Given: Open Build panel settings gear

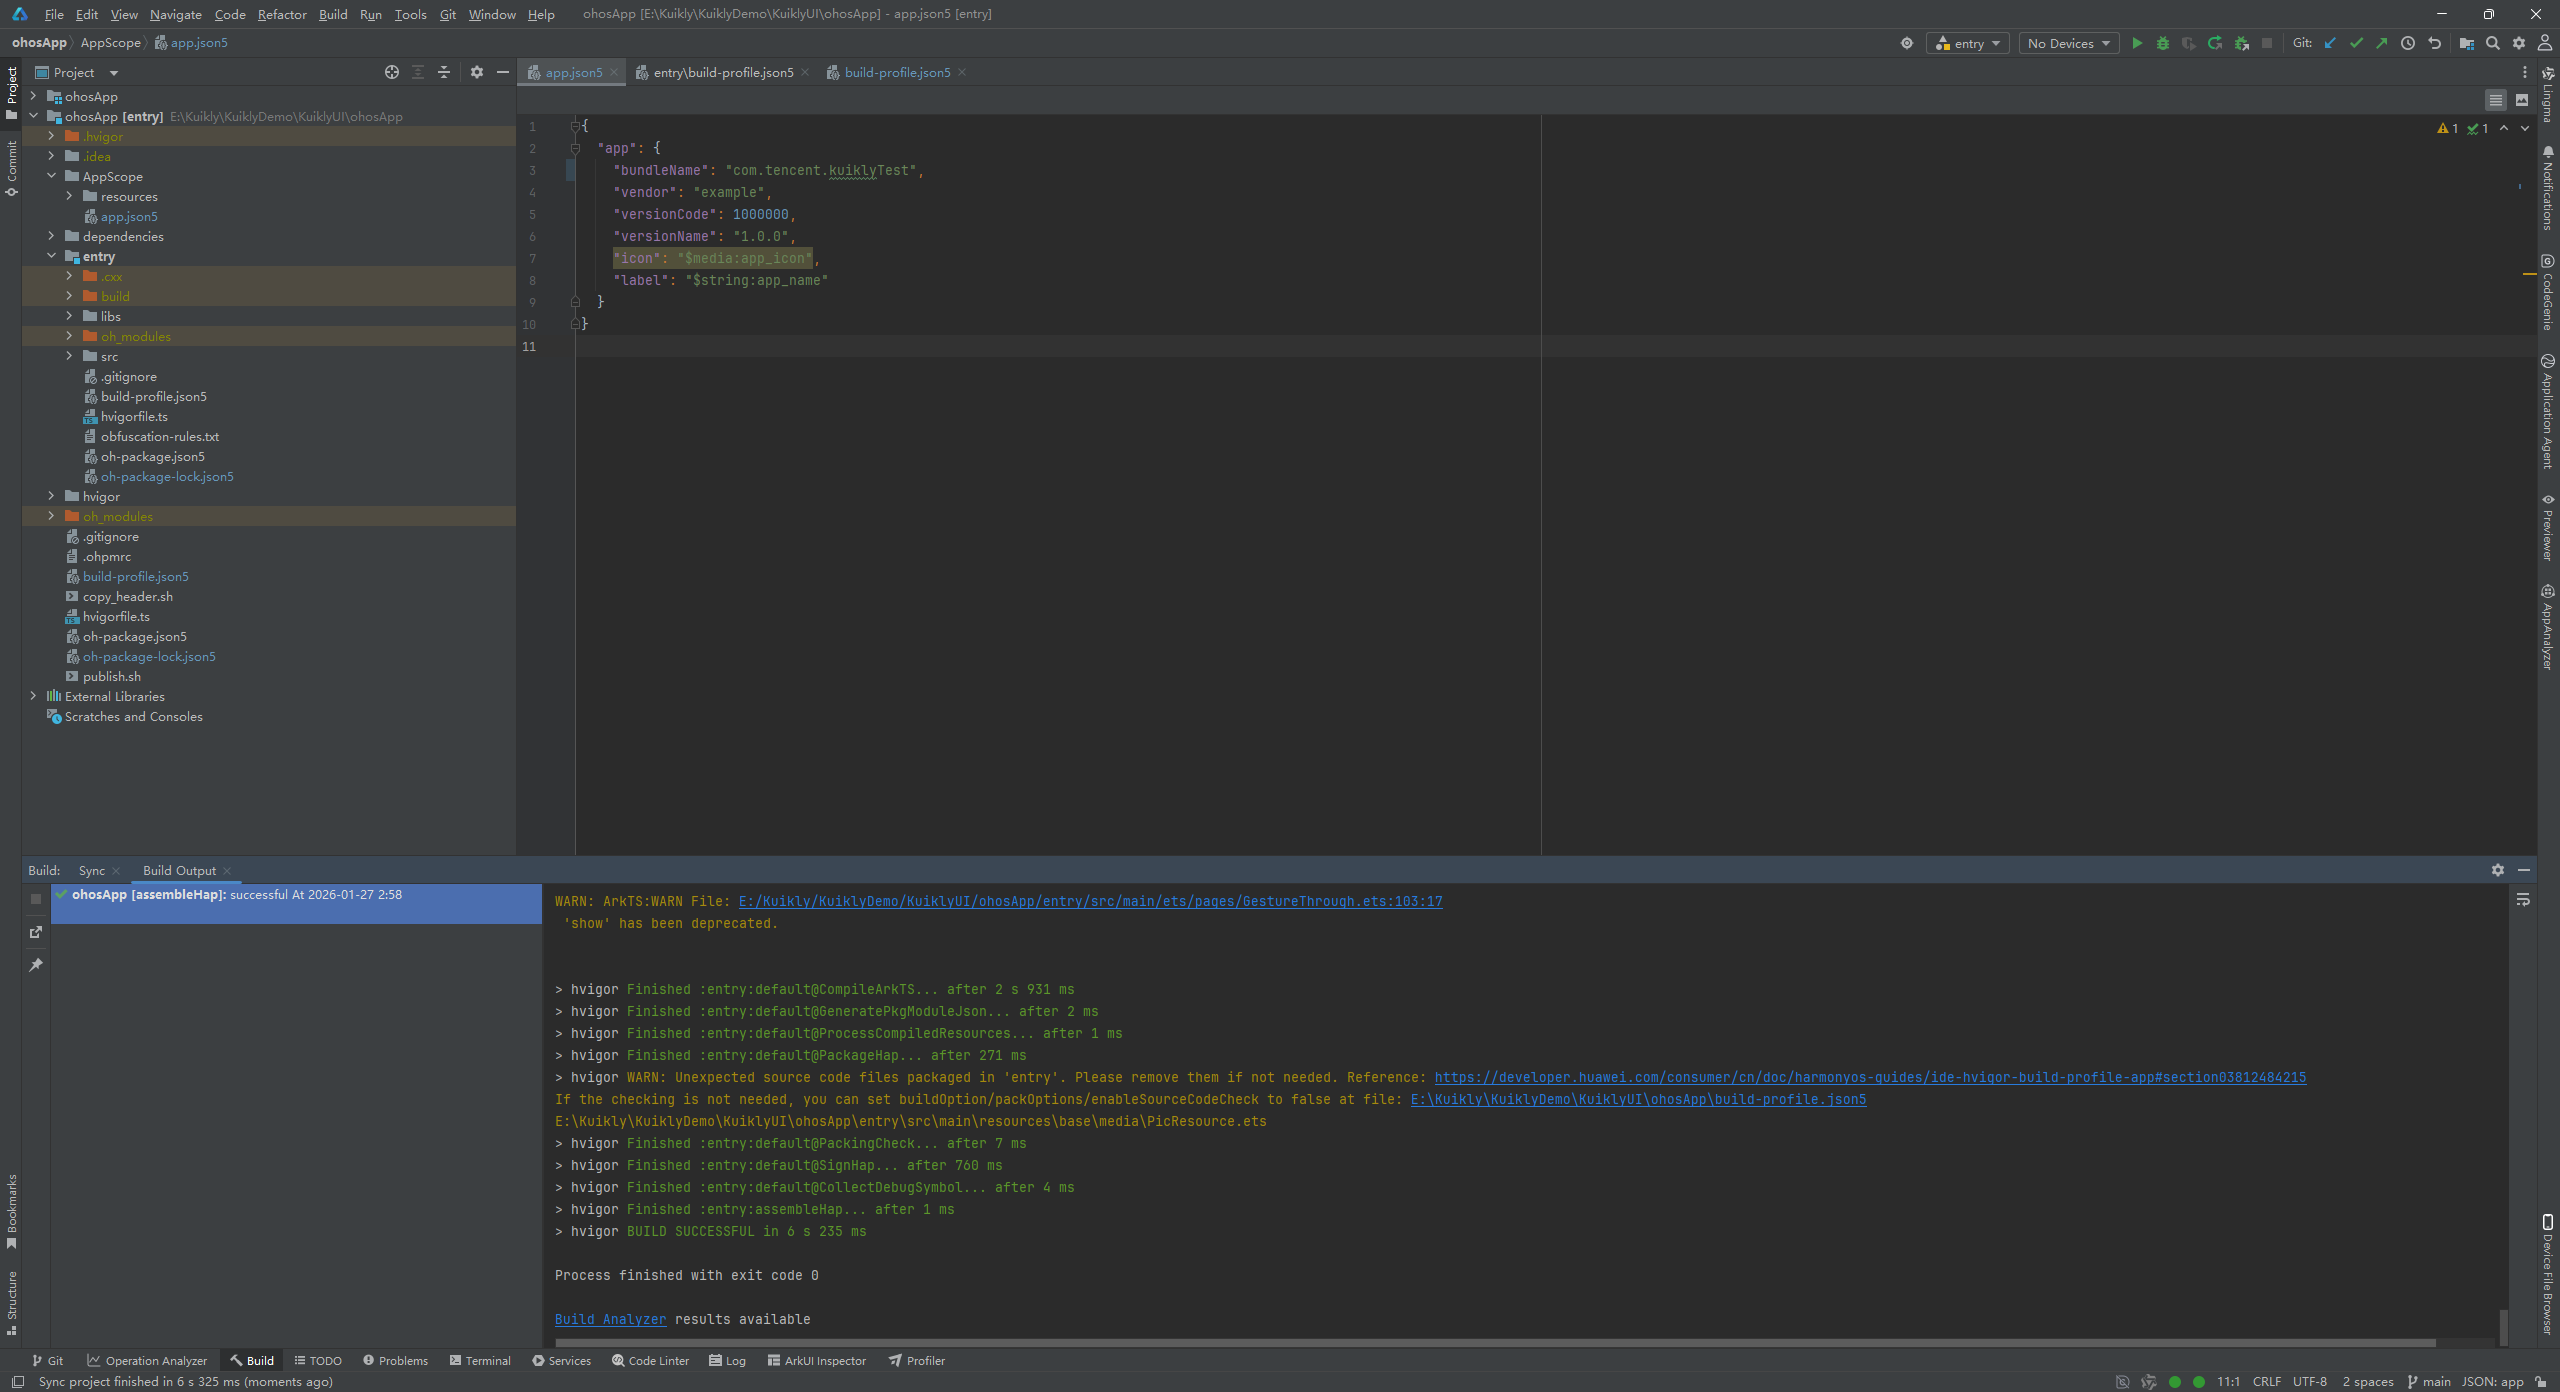Looking at the screenshot, I should [x=2498, y=870].
